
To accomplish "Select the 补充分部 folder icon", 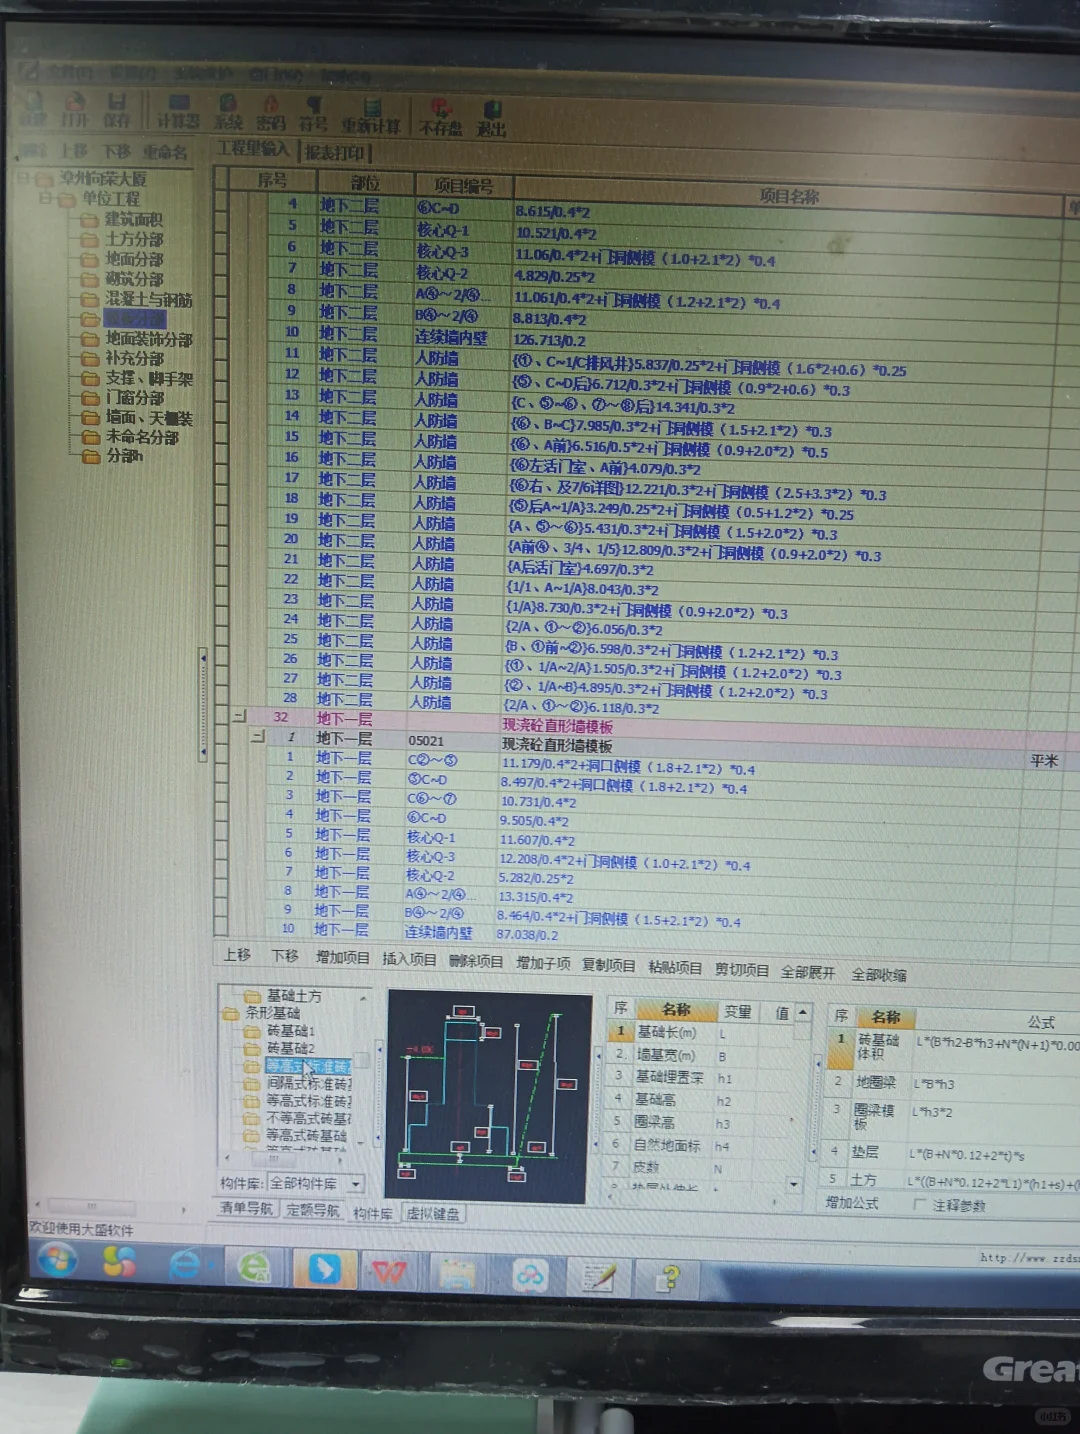I will click(90, 358).
